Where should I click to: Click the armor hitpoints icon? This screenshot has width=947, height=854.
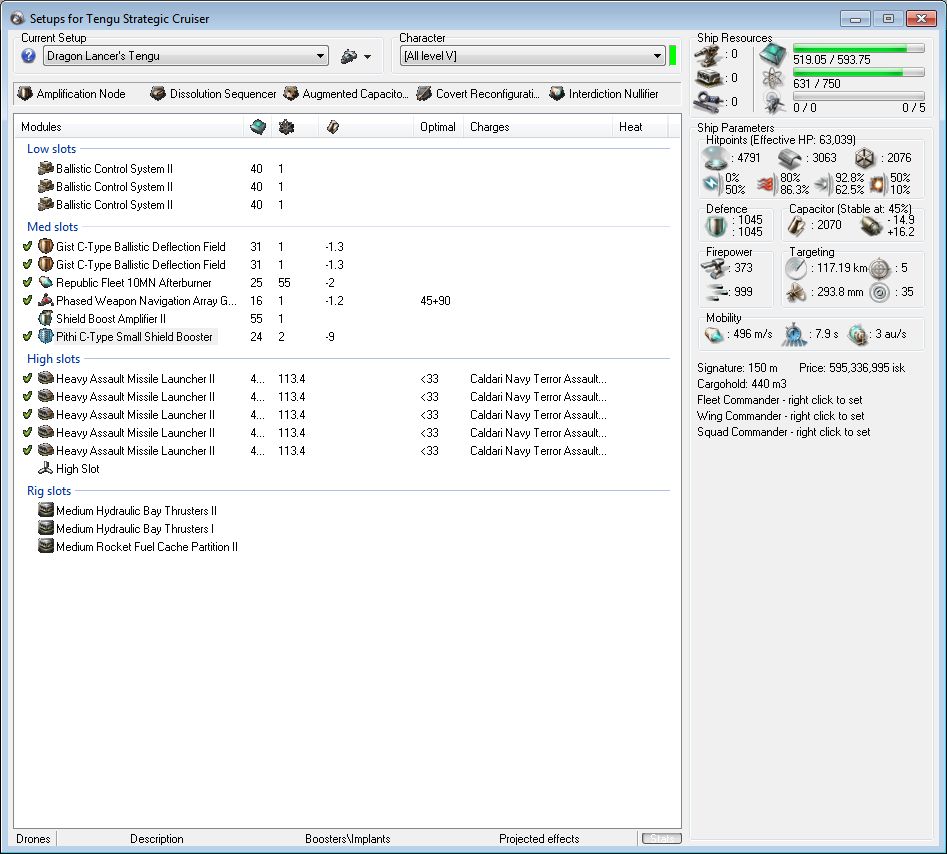pyautogui.click(x=790, y=158)
